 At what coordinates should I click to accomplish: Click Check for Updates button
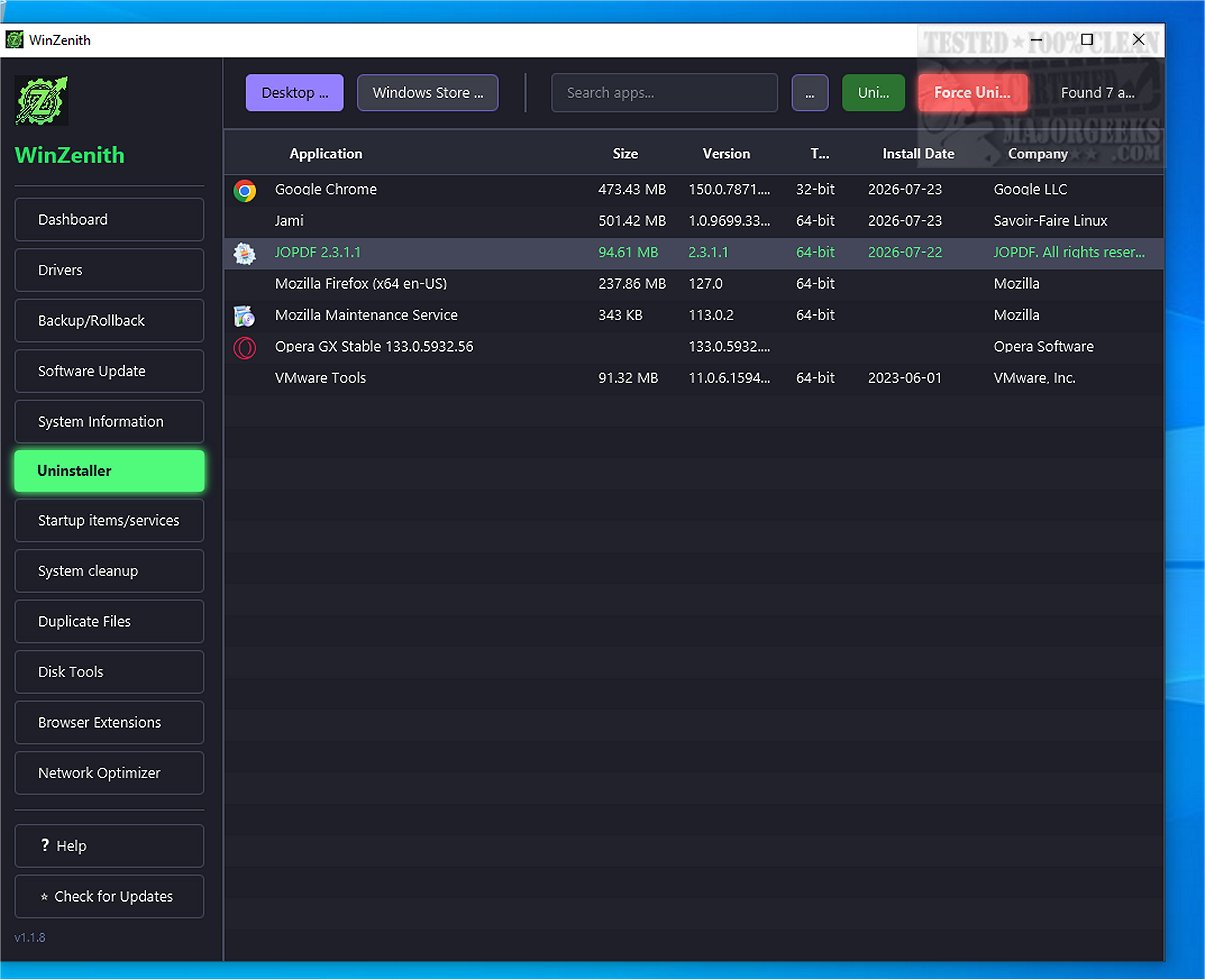tap(109, 897)
